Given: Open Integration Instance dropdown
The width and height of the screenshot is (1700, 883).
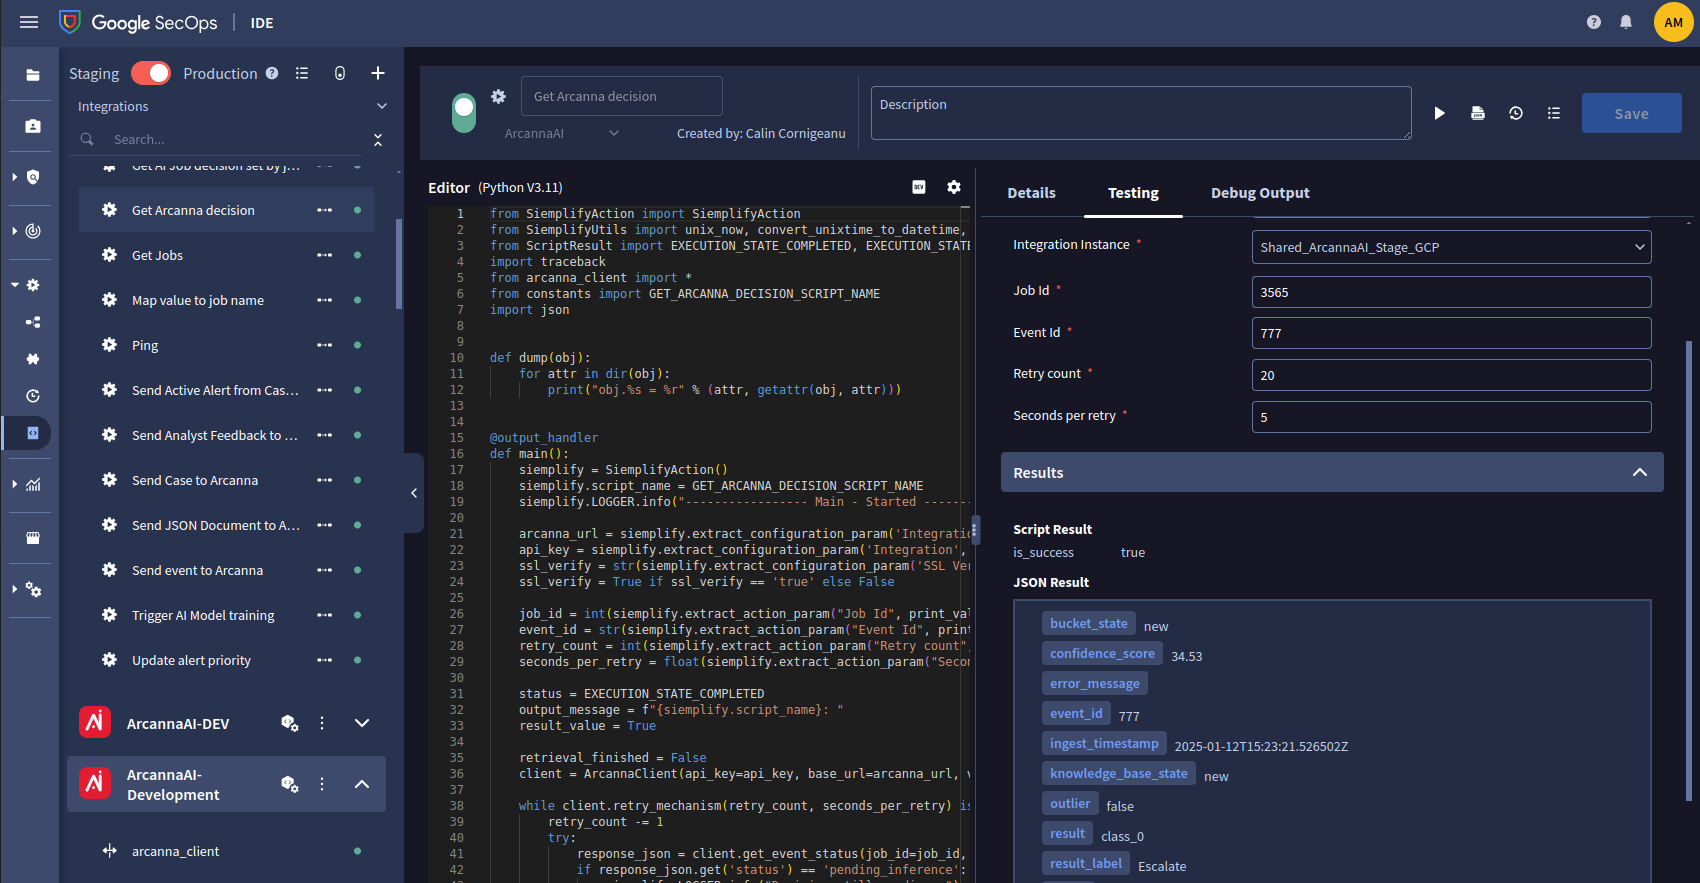Looking at the screenshot, I should coord(1451,247).
